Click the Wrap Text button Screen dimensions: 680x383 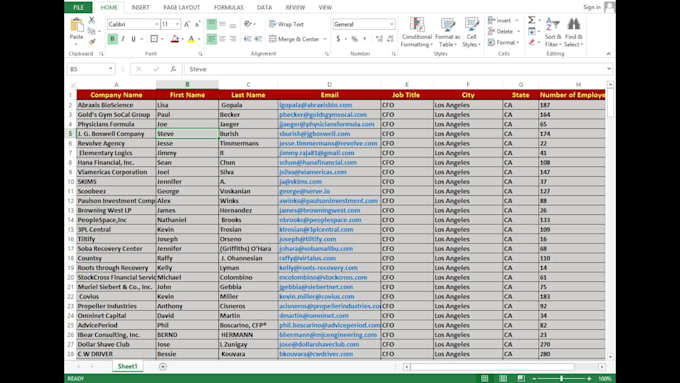click(x=286, y=24)
